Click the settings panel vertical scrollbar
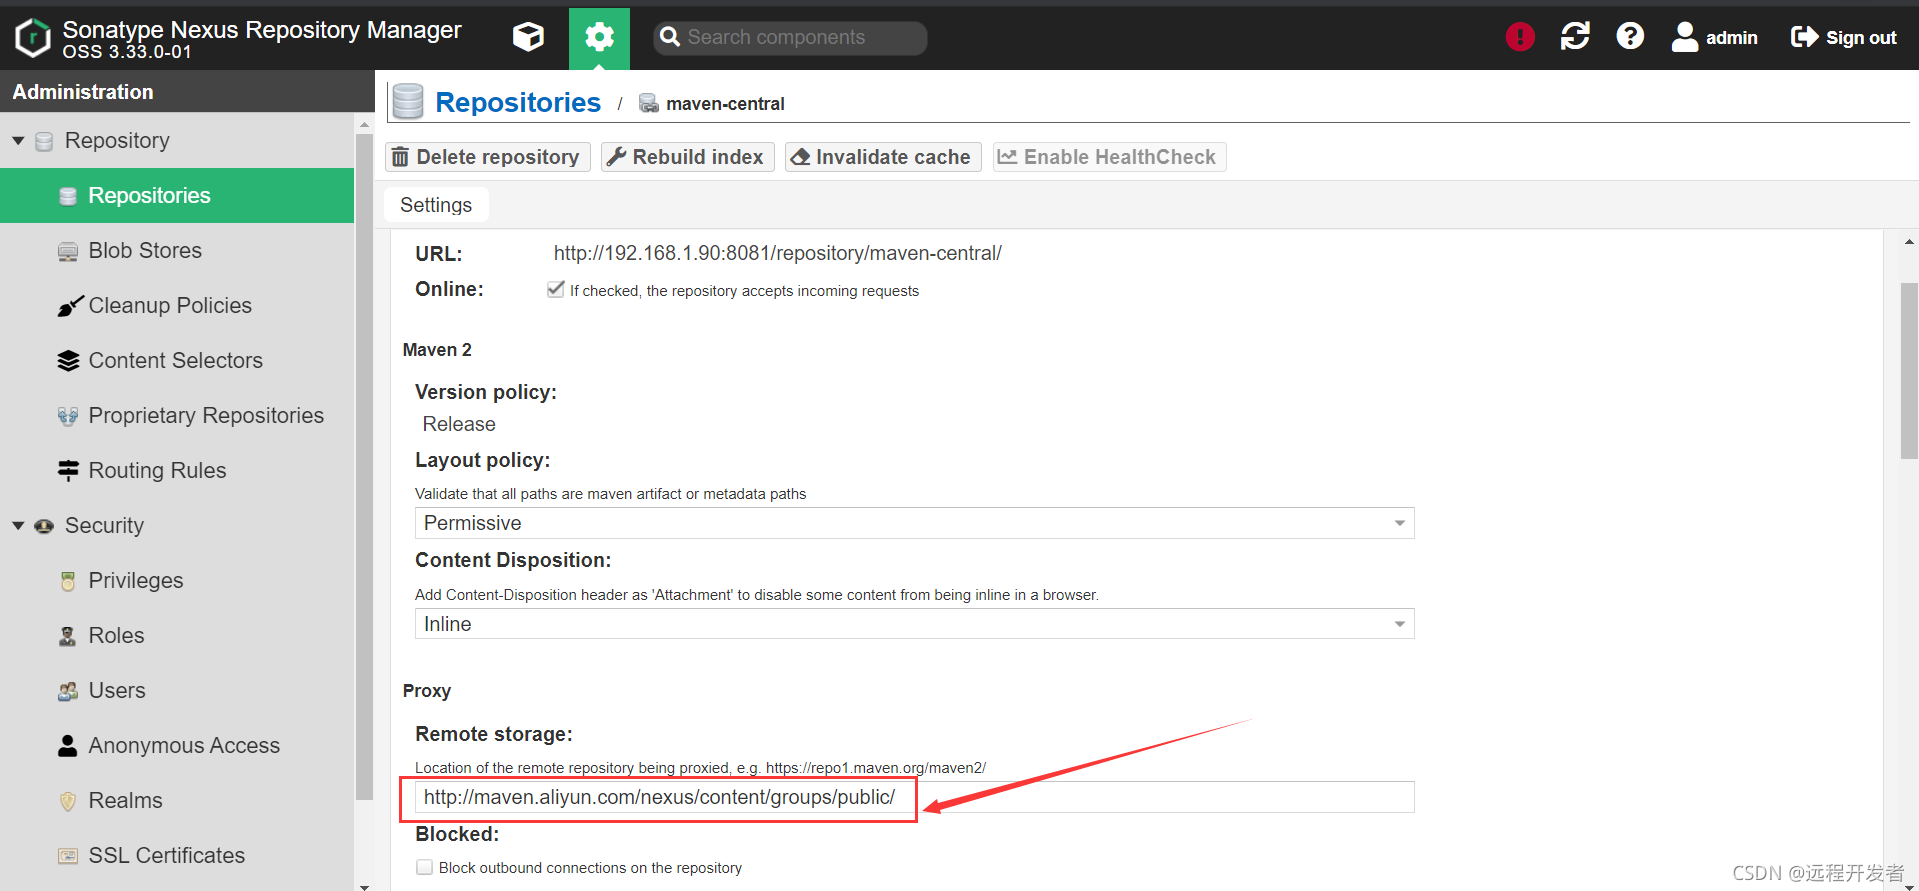The image size is (1919, 891). (x=1909, y=371)
